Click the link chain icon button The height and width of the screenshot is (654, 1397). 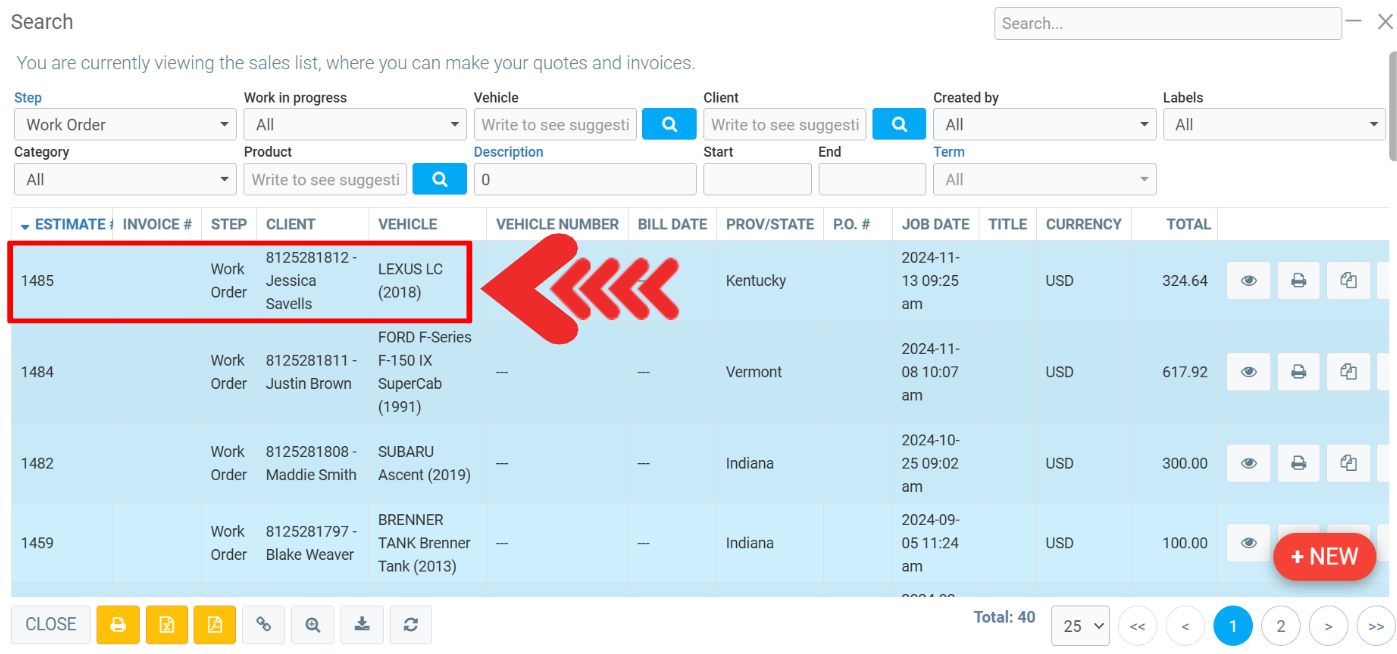pos(264,625)
